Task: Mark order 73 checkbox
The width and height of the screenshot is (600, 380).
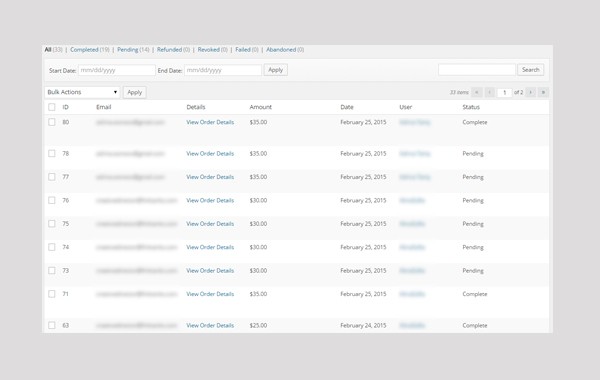Action: [x=52, y=271]
